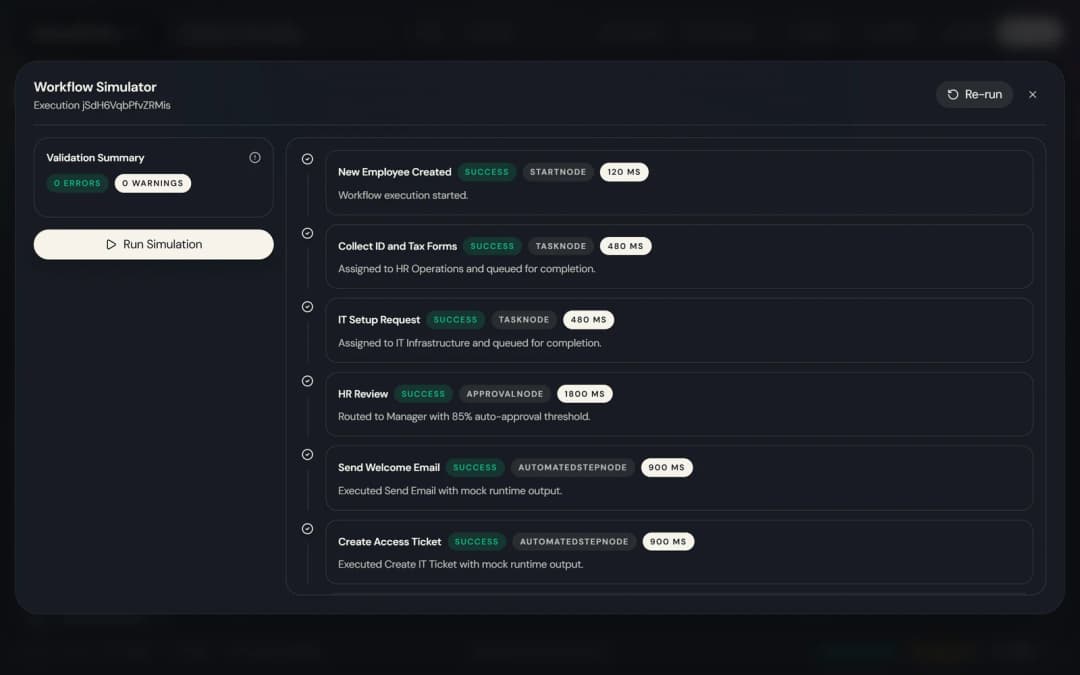
Task: Click the STARTNODE tag
Action: click(558, 172)
